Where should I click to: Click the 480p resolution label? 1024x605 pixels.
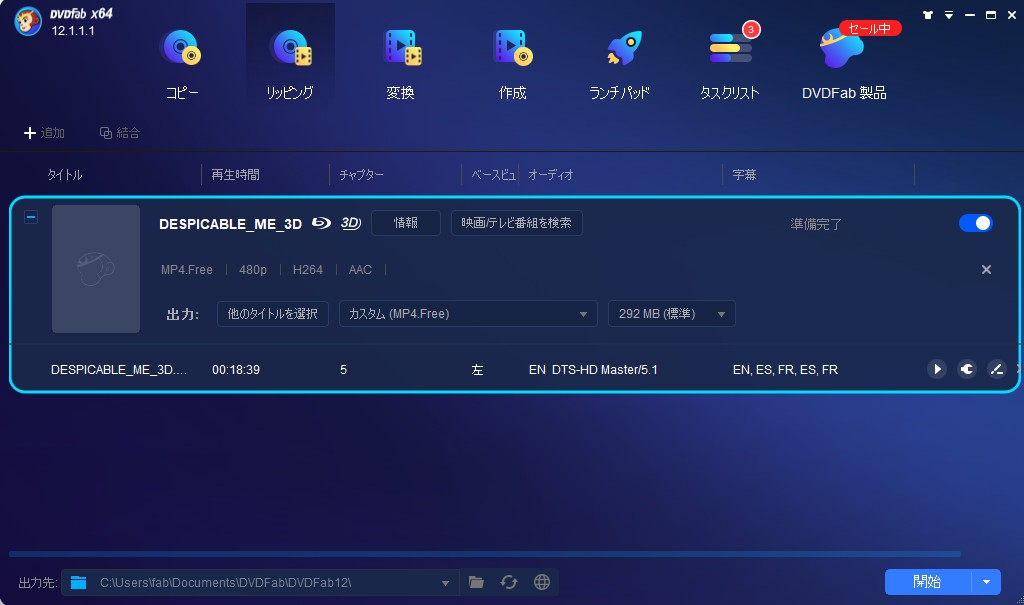pos(253,269)
